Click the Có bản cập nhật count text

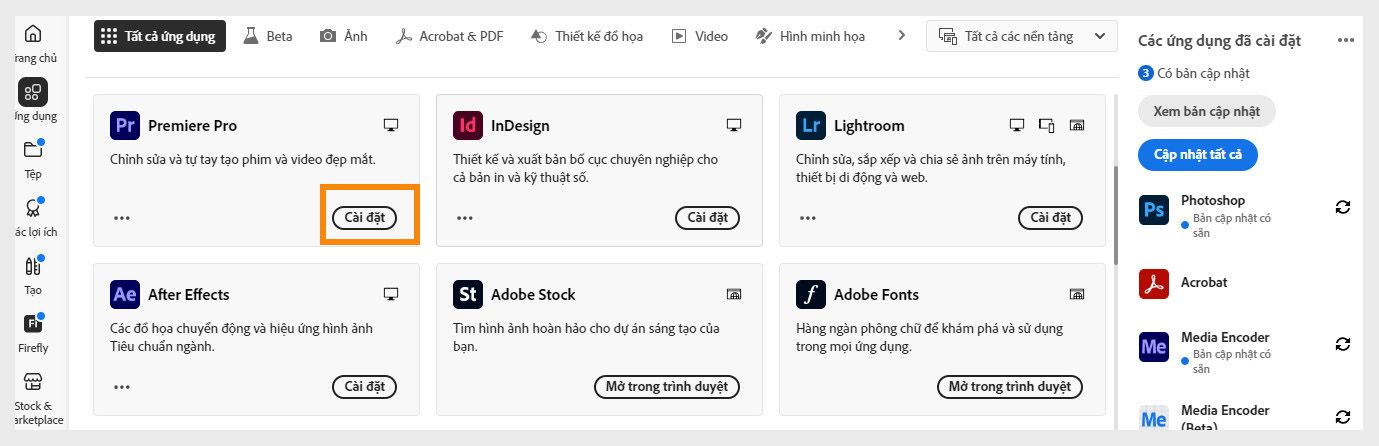1203,73
